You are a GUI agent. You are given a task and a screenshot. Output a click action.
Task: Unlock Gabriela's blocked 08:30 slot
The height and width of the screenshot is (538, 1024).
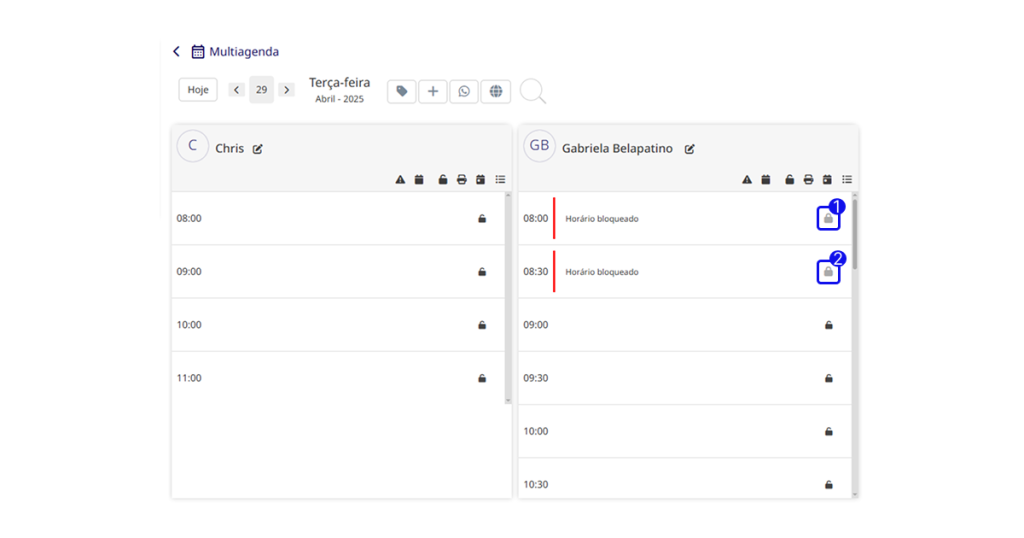(x=828, y=272)
